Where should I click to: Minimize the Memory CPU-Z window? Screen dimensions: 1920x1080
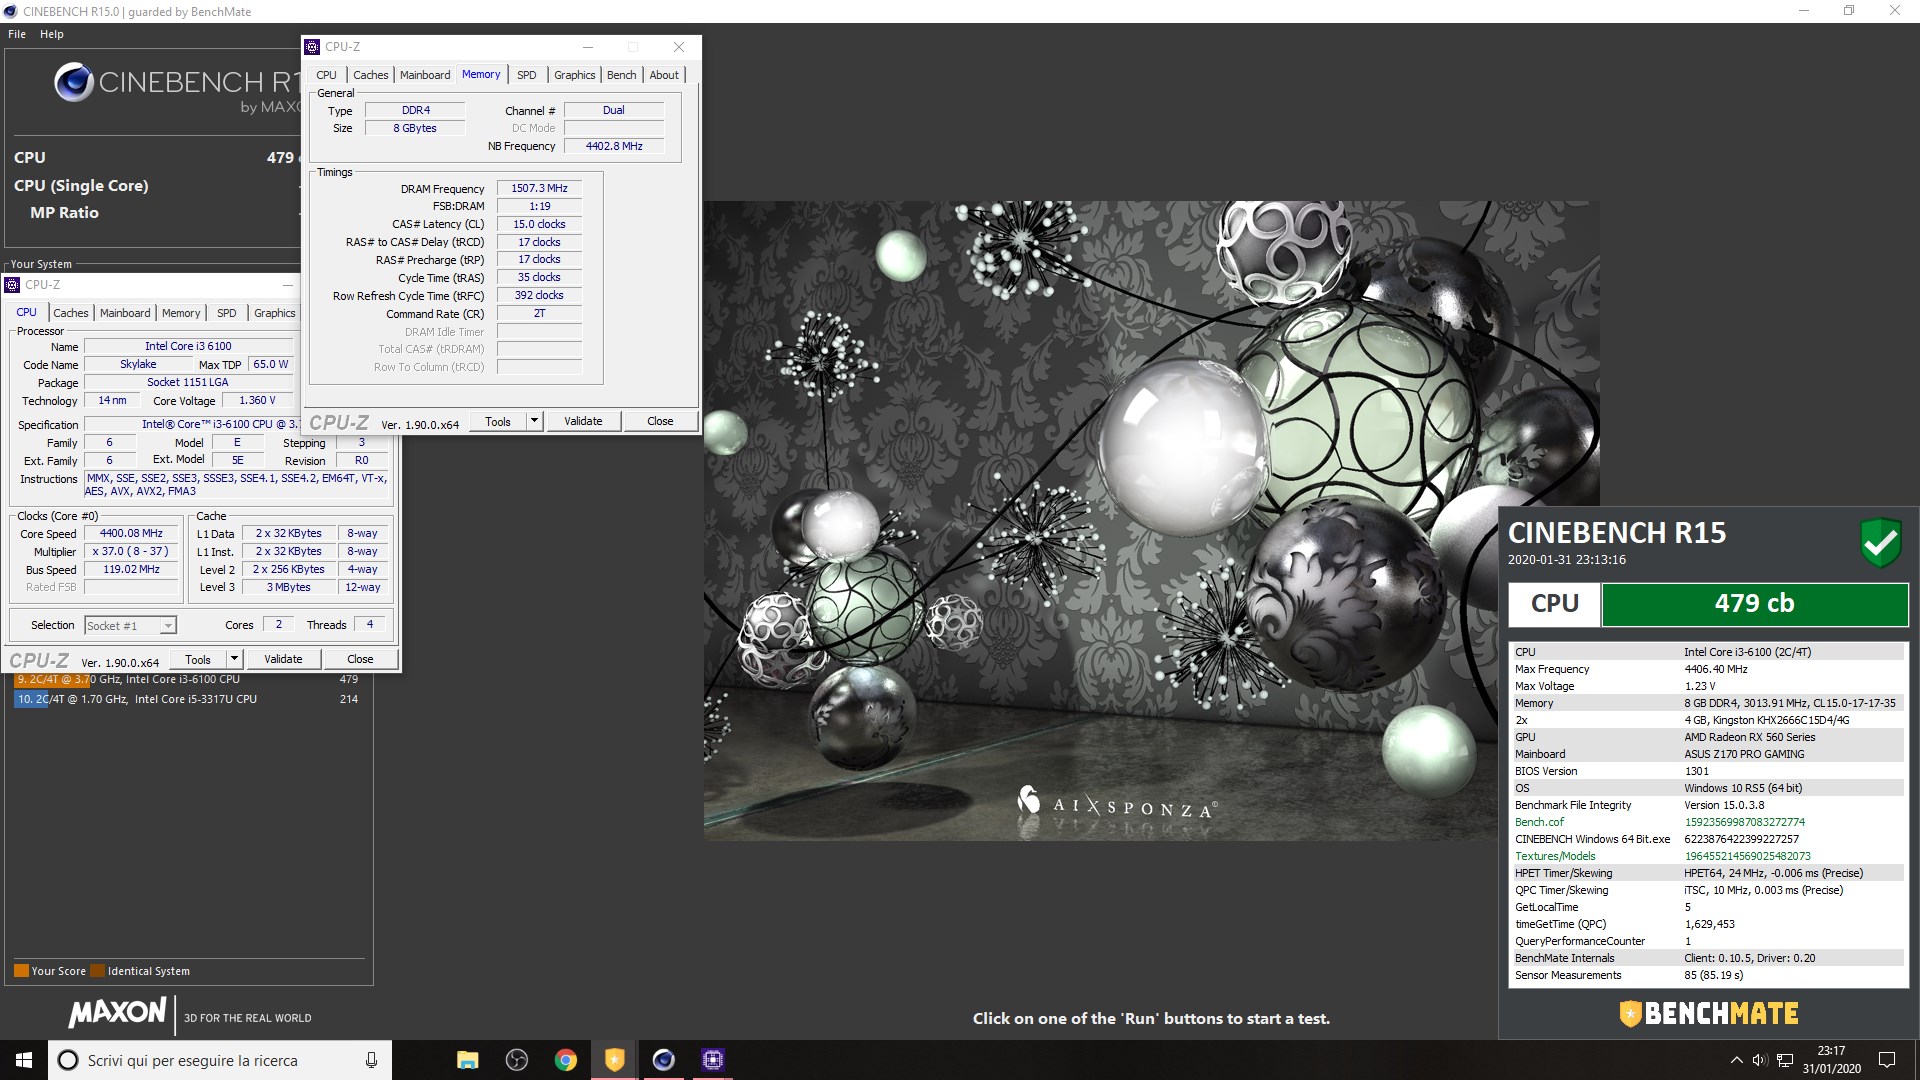click(x=588, y=47)
